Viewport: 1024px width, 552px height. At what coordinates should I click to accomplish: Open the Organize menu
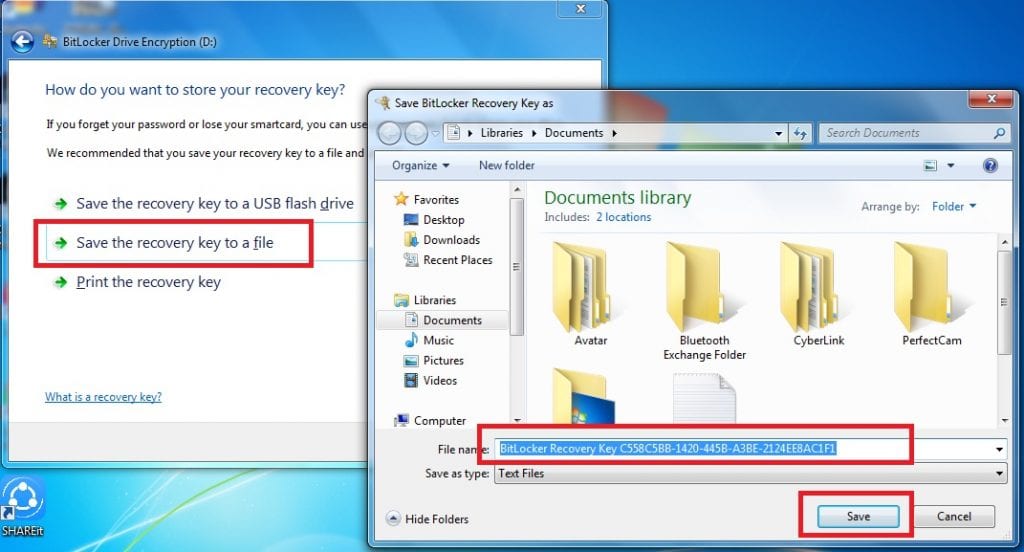pos(420,165)
